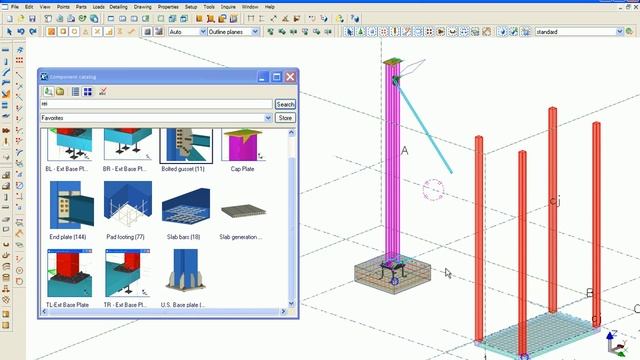Viewport: 640px width, 360px height.
Task: Select the arrow pointer tool in second toolbar row
Action: pyautogui.click(x=9, y=31)
